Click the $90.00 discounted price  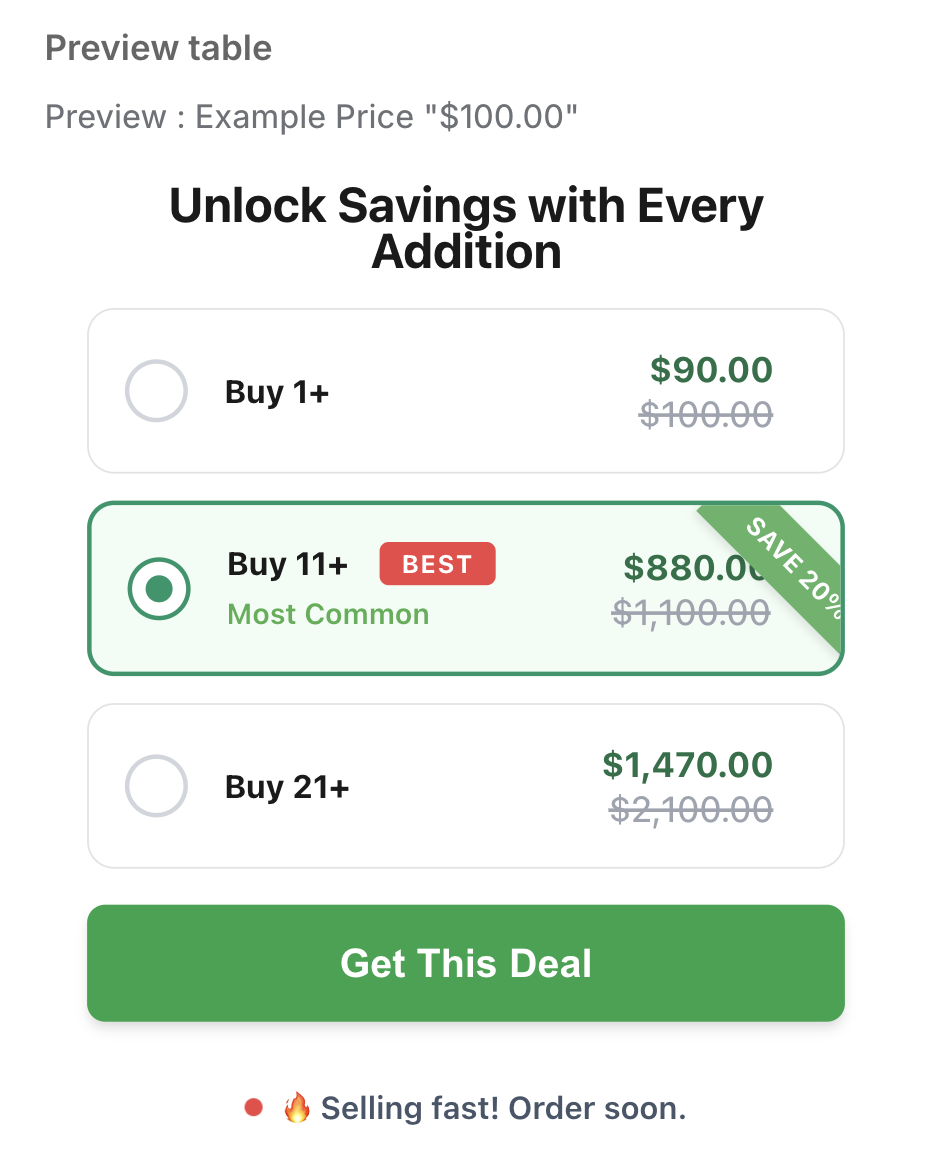pyautogui.click(x=711, y=370)
